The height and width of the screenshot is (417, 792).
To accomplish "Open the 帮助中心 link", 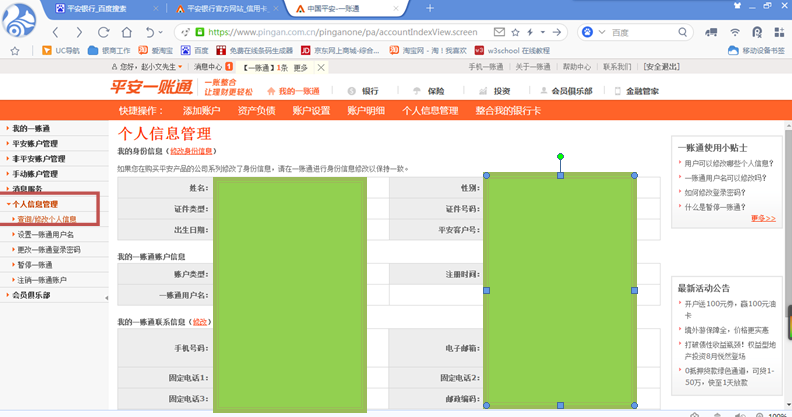I will coord(576,67).
